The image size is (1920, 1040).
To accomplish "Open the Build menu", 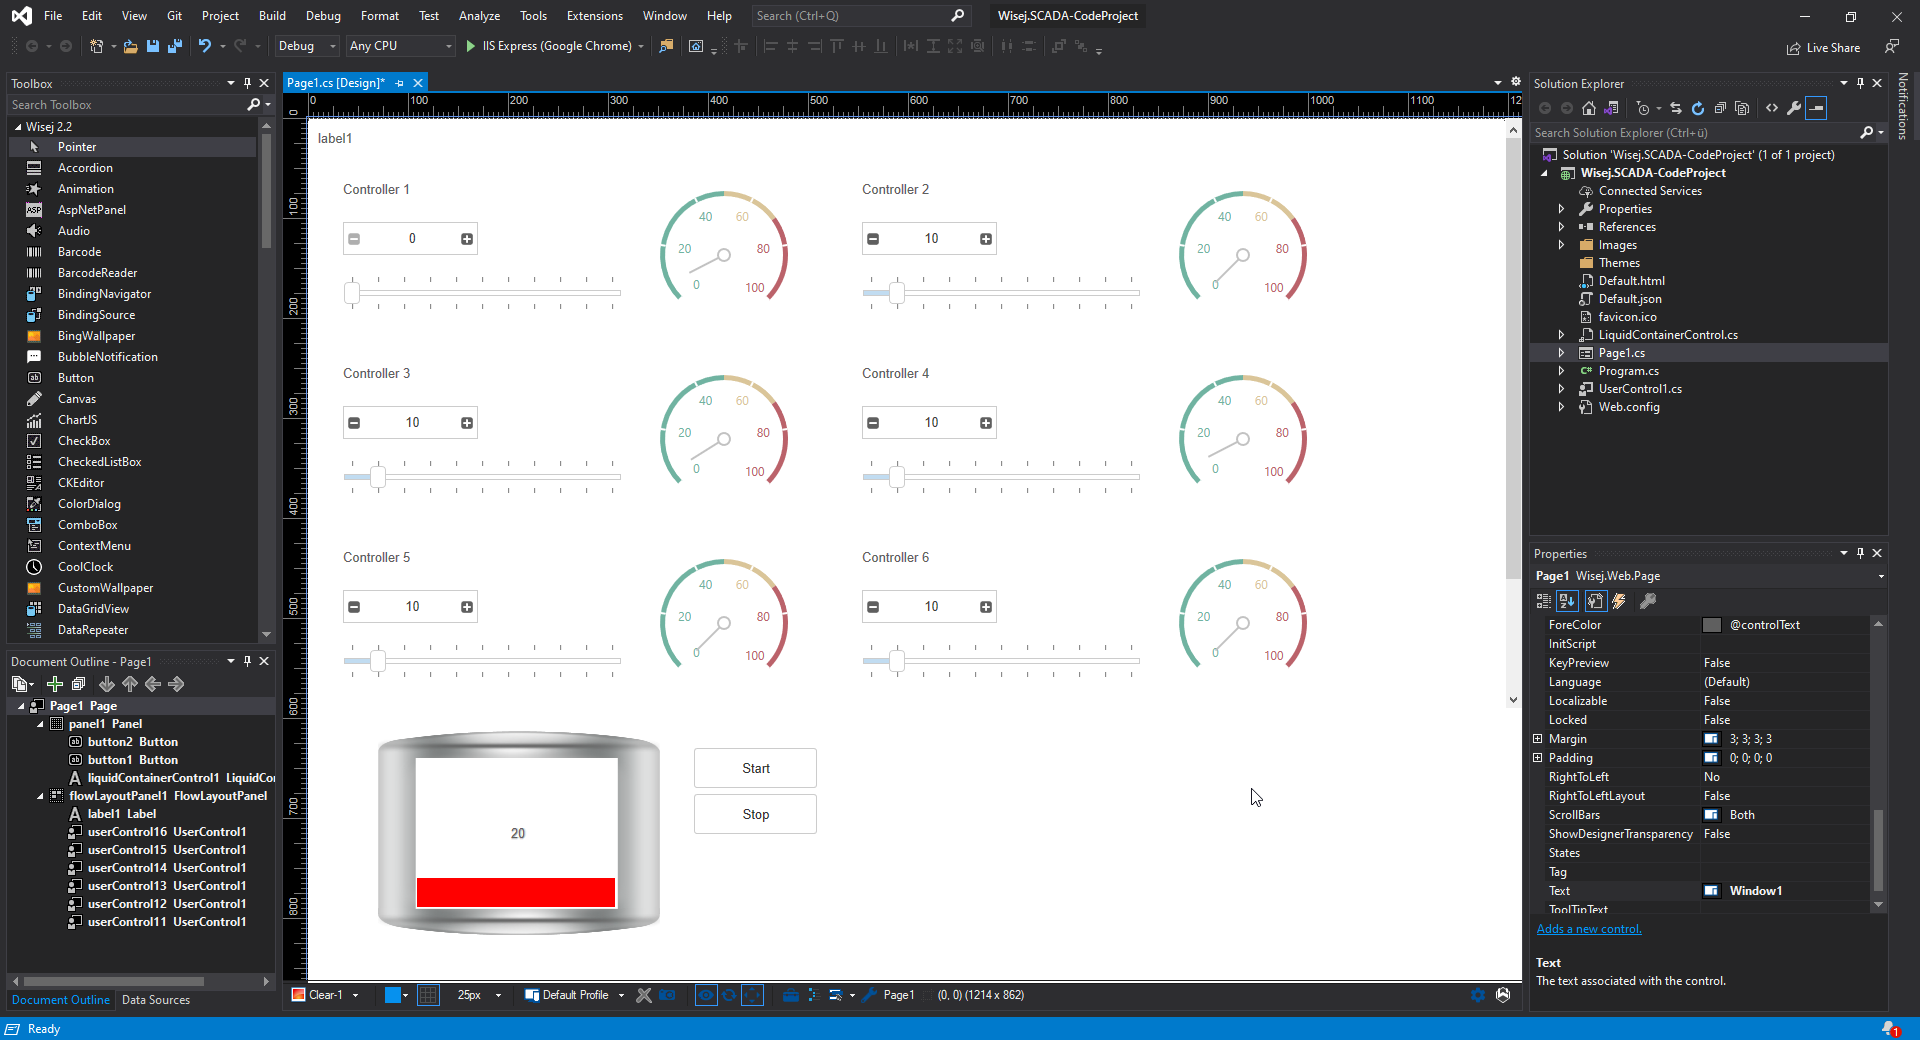I will pos(272,16).
